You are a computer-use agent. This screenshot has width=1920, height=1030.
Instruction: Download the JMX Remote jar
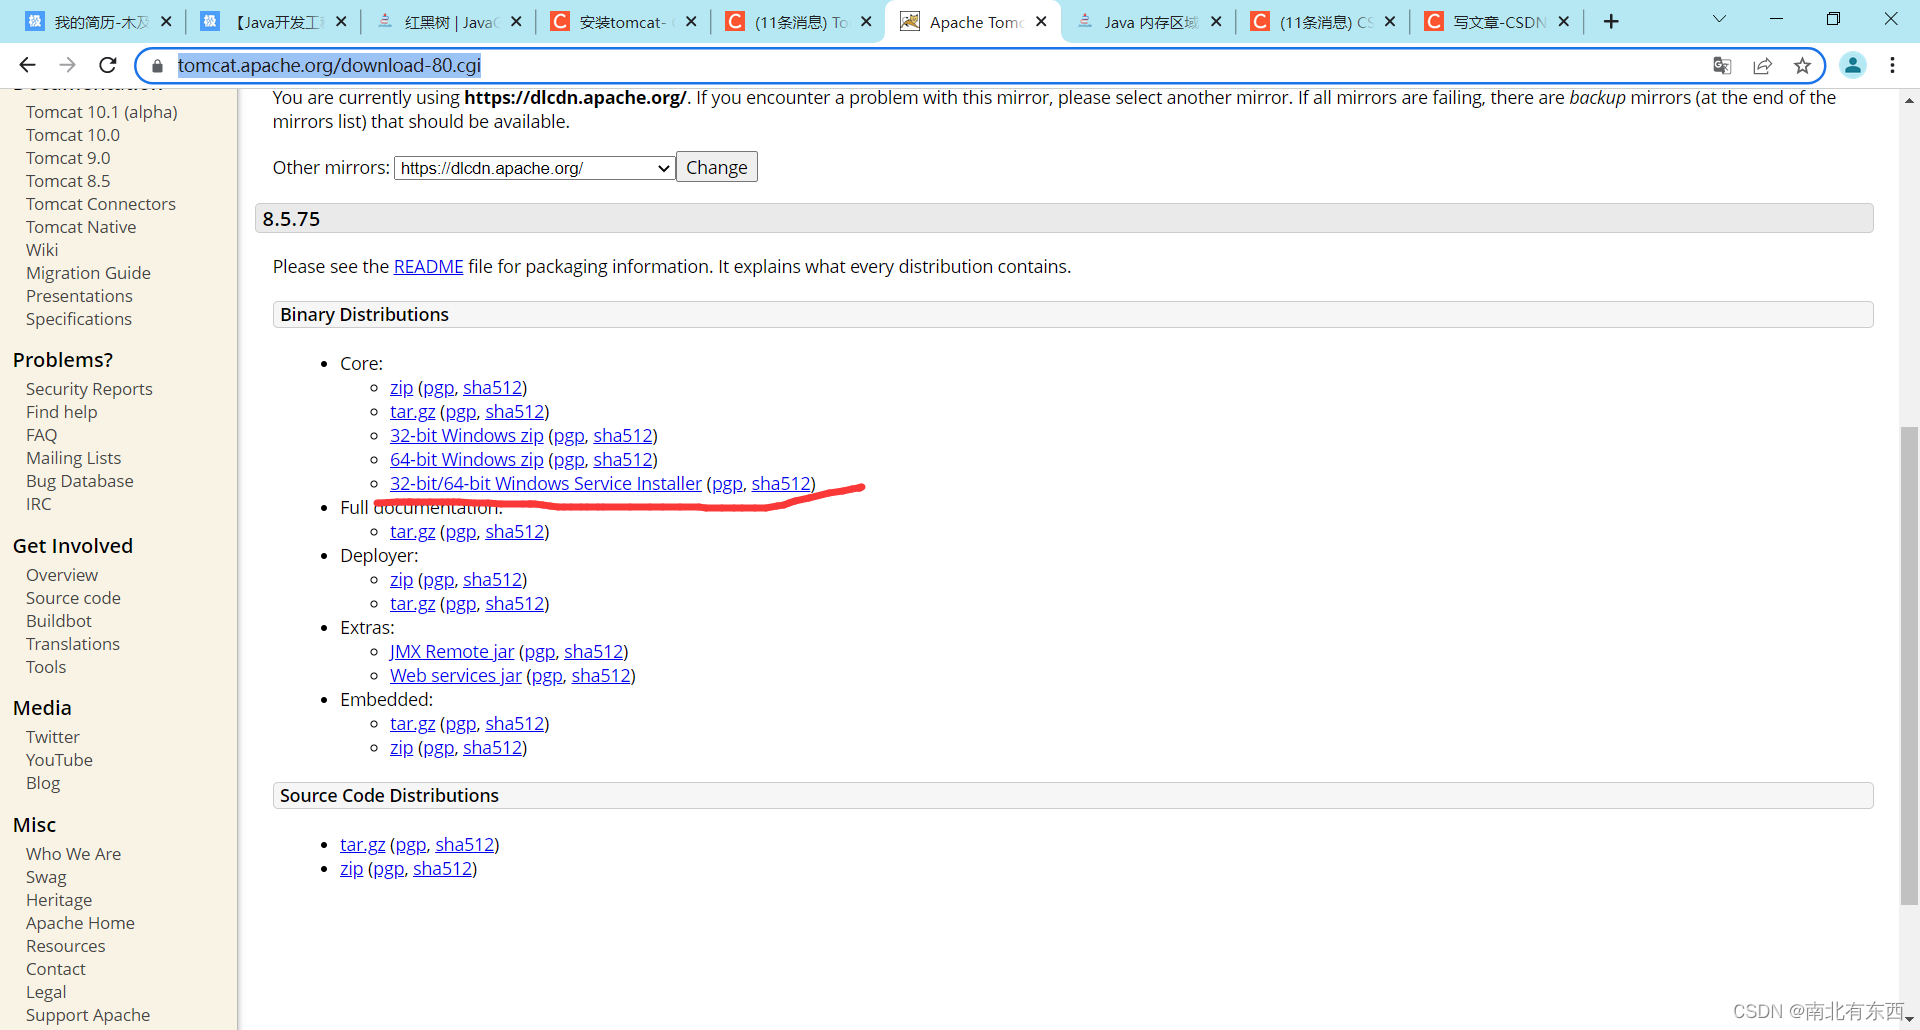point(452,652)
